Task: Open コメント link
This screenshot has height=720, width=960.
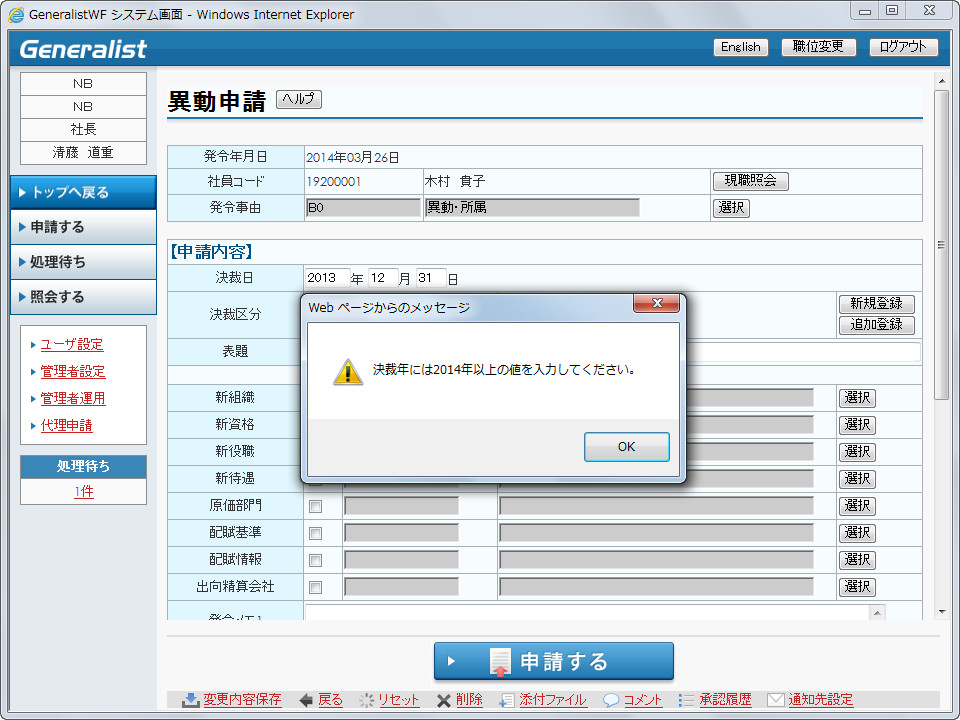Action: 643,700
